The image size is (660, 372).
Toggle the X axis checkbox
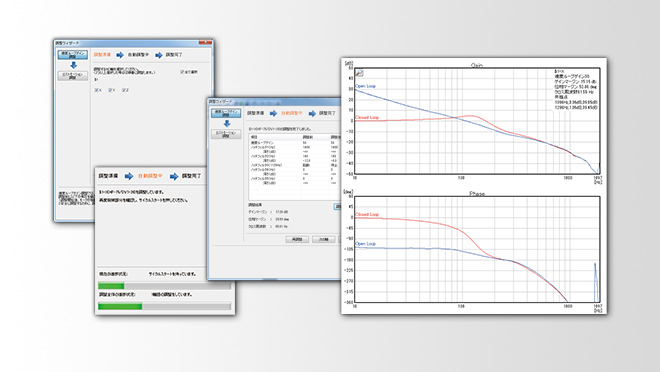tap(98, 90)
